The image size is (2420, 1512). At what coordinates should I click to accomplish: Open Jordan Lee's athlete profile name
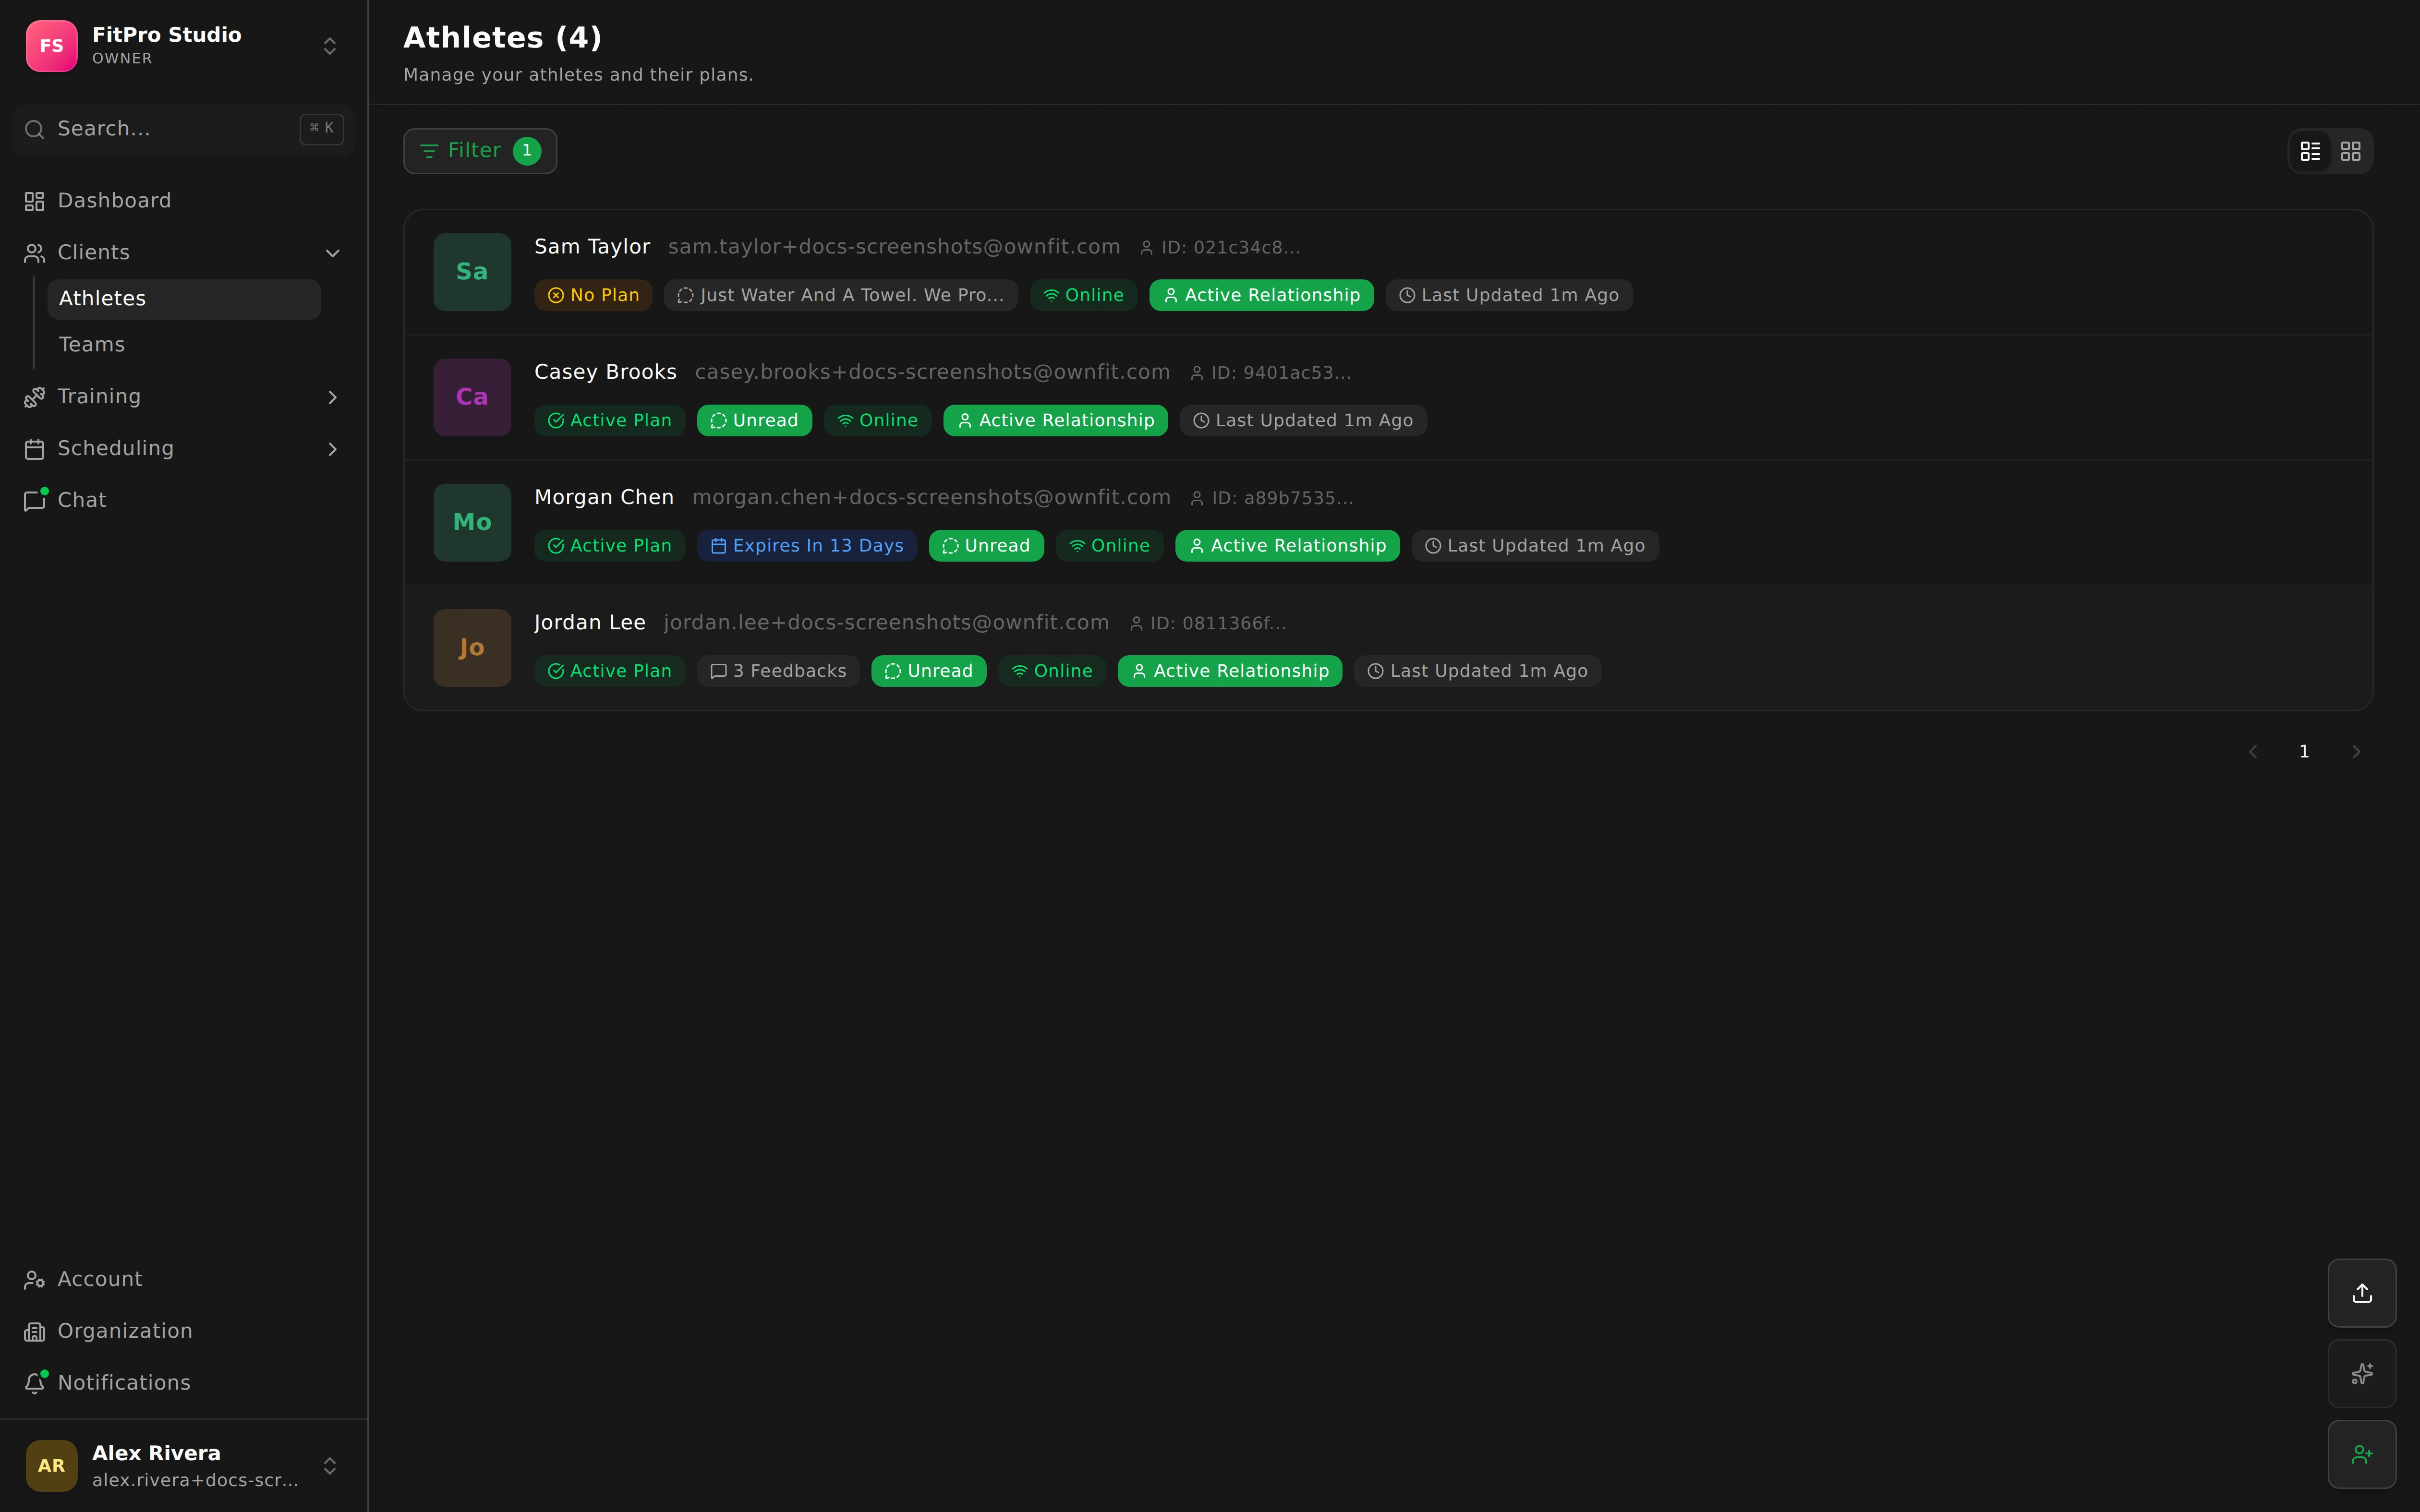click(x=590, y=622)
